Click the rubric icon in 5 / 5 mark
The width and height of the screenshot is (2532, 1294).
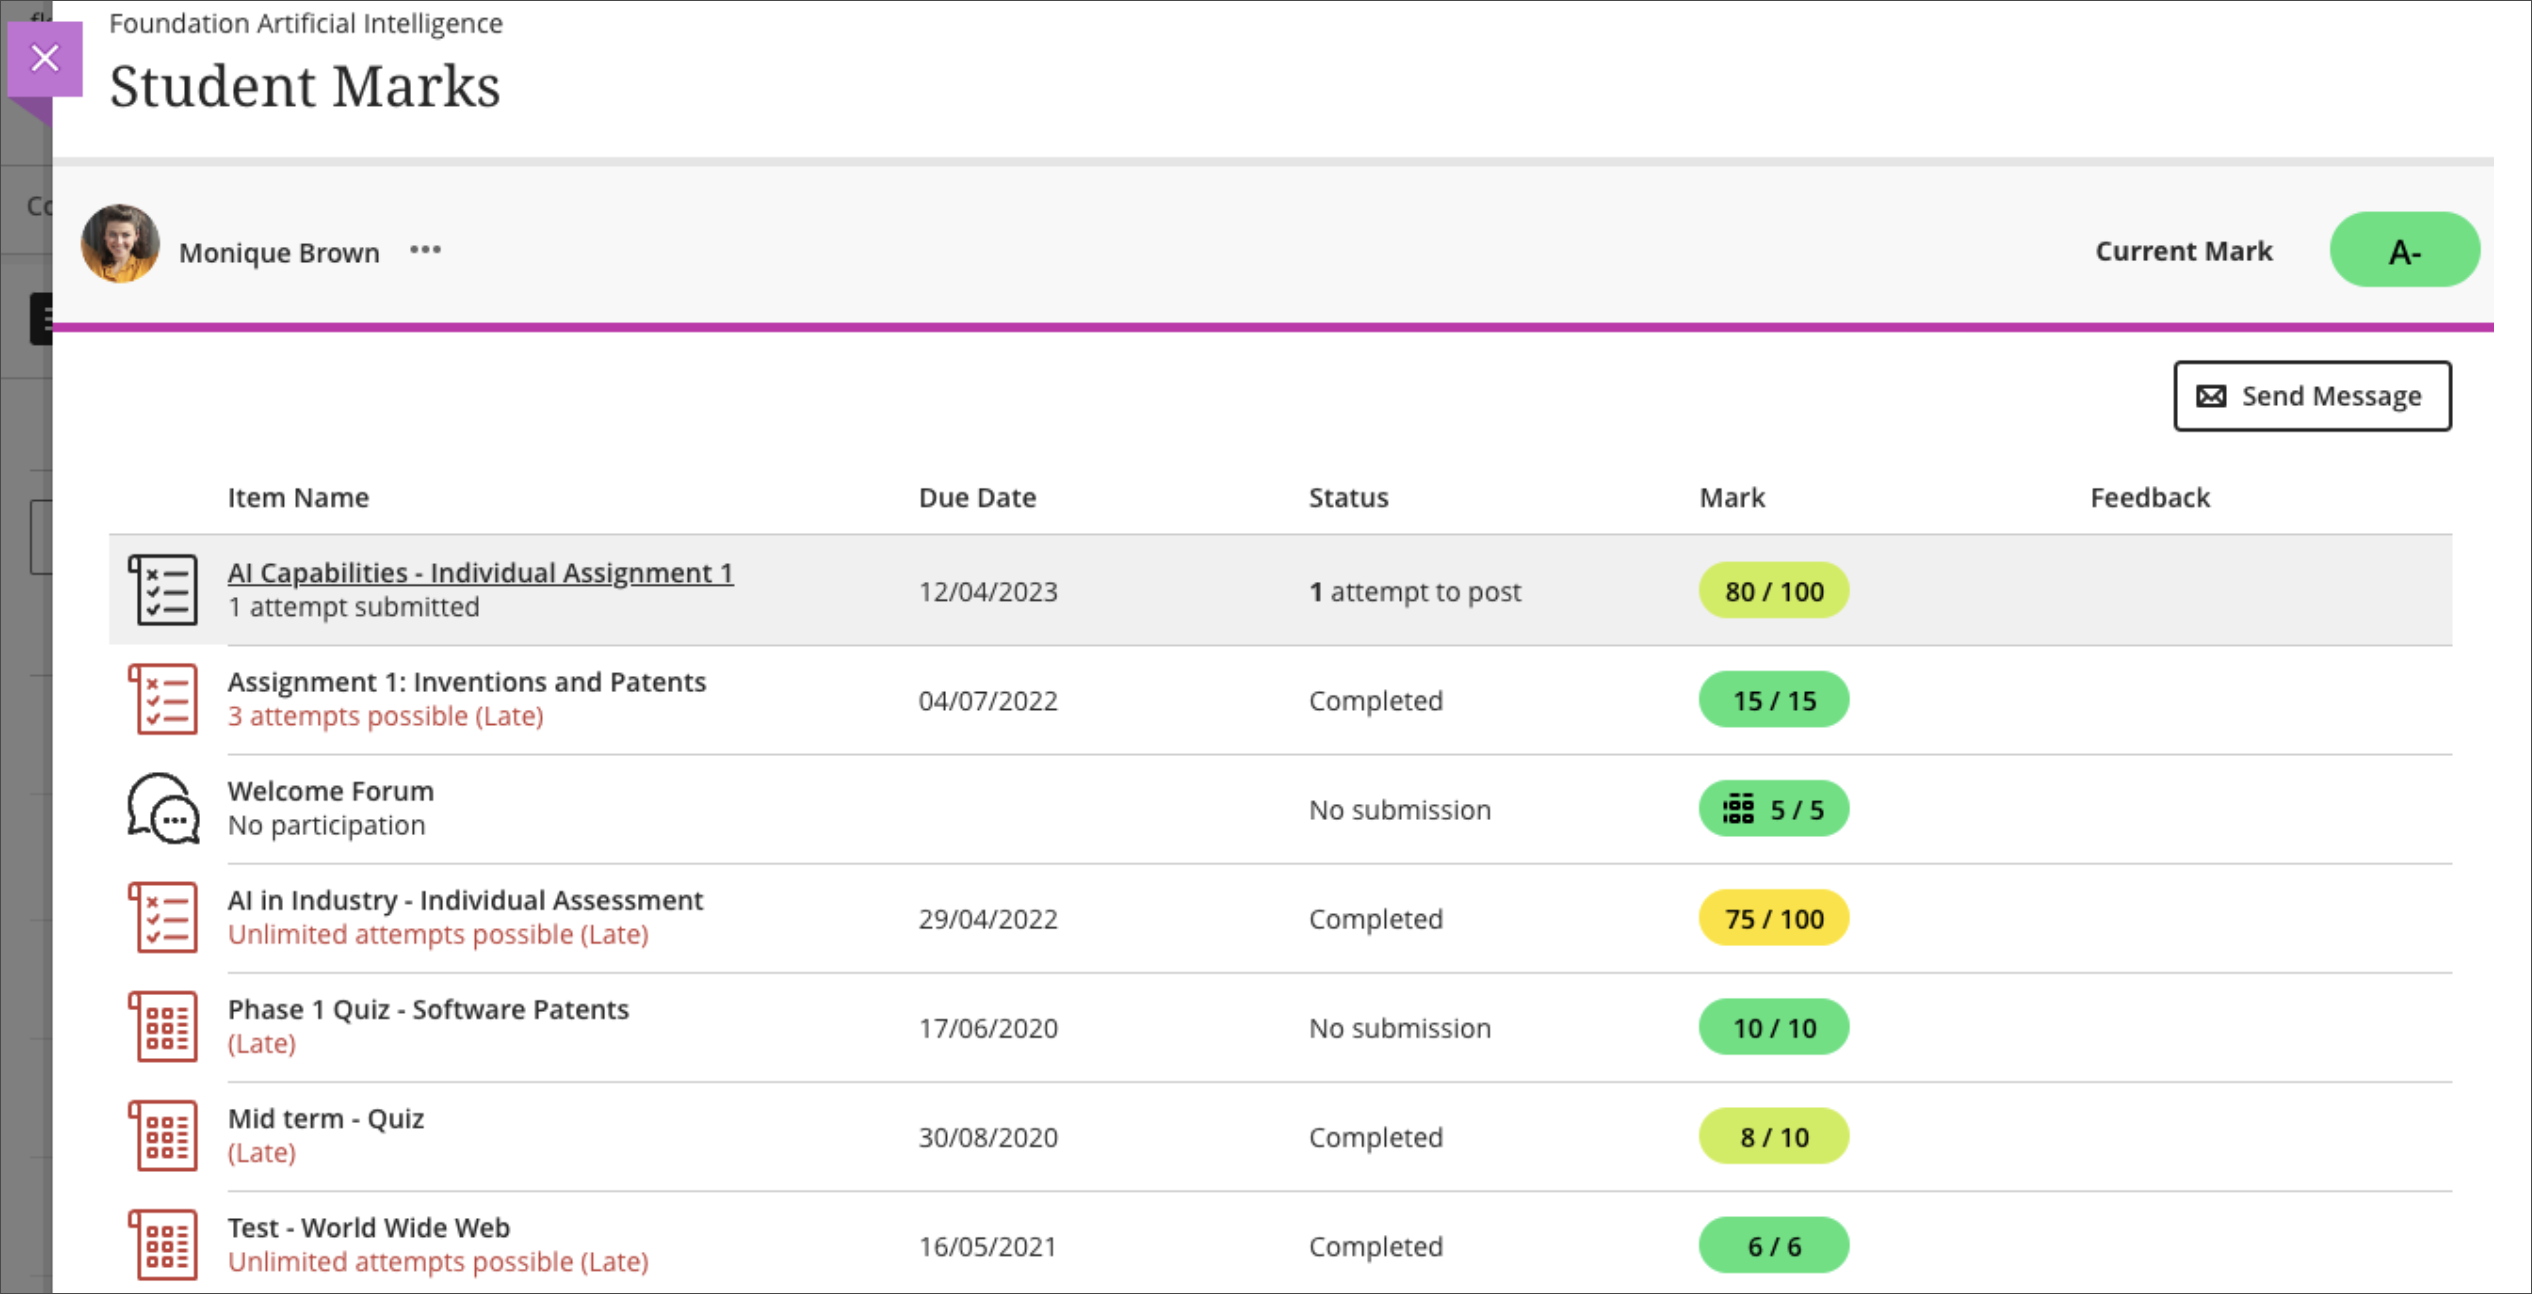click(1738, 809)
